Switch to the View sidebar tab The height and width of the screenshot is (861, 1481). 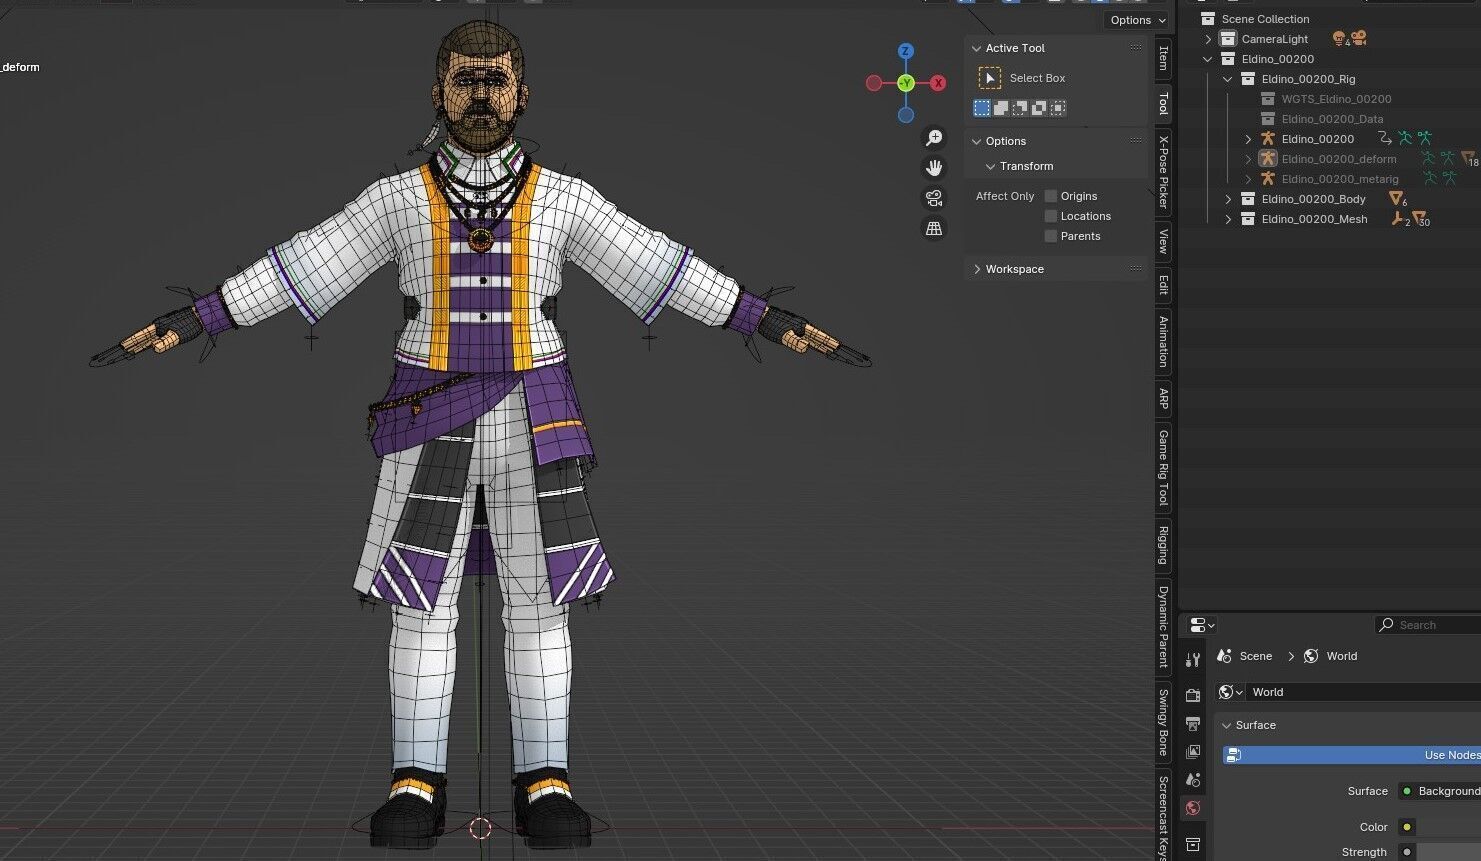1163,241
